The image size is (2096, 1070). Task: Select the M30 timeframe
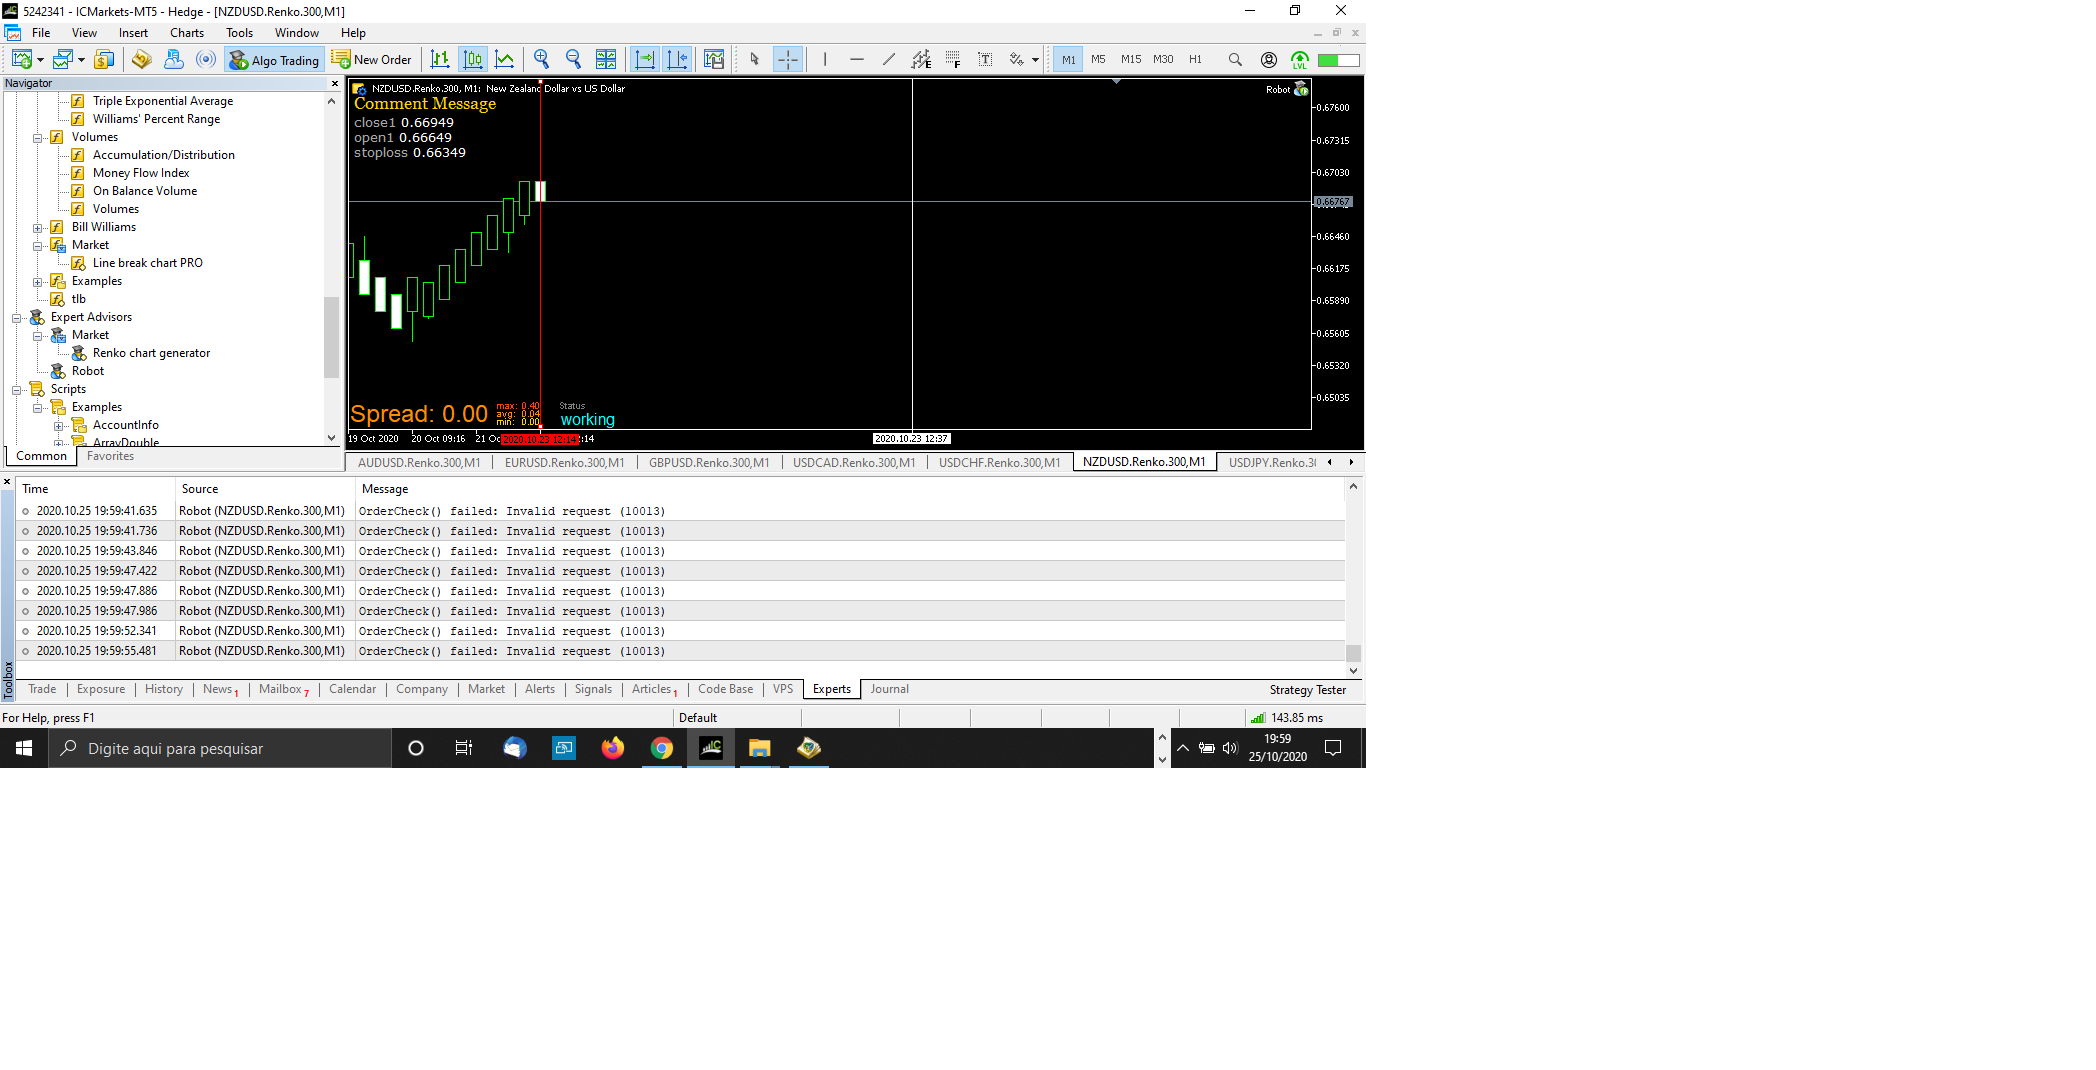point(1163,60)
